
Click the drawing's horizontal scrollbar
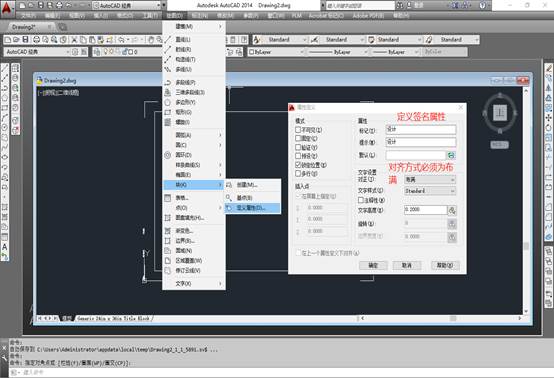pyautogui.click(x=440, y=319)
